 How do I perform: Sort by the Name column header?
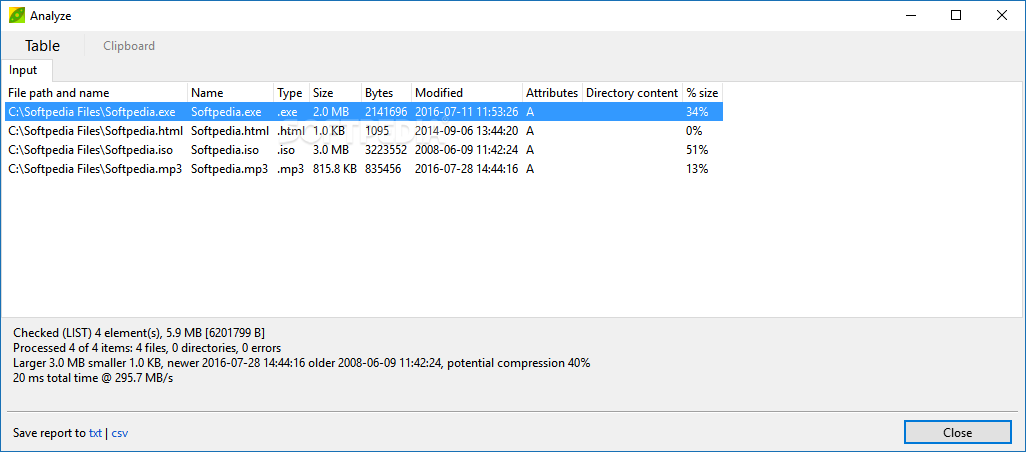click(230, 93)
